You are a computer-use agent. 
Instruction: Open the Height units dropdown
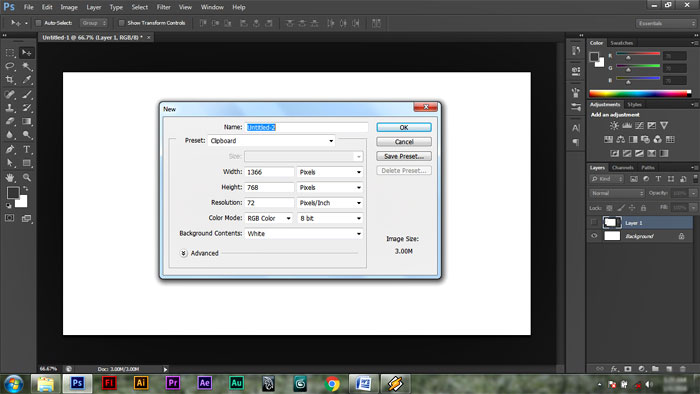point(330,188)
